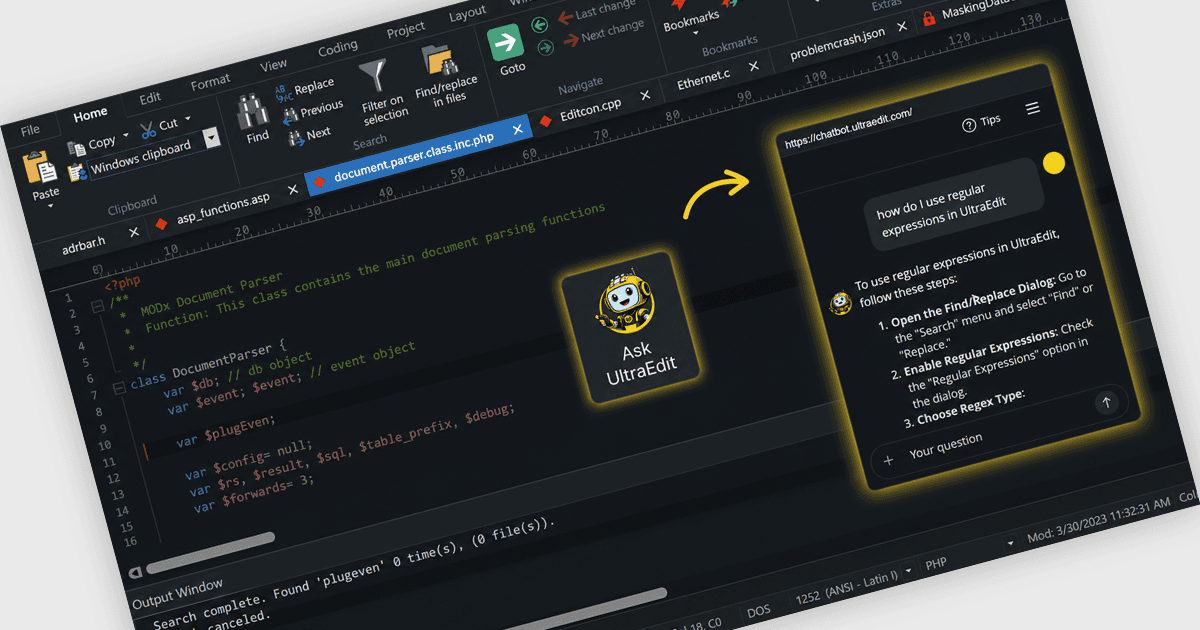Close the problemcrash.json tab
This screenshot has width=1200, height=630.
[903, 27]
